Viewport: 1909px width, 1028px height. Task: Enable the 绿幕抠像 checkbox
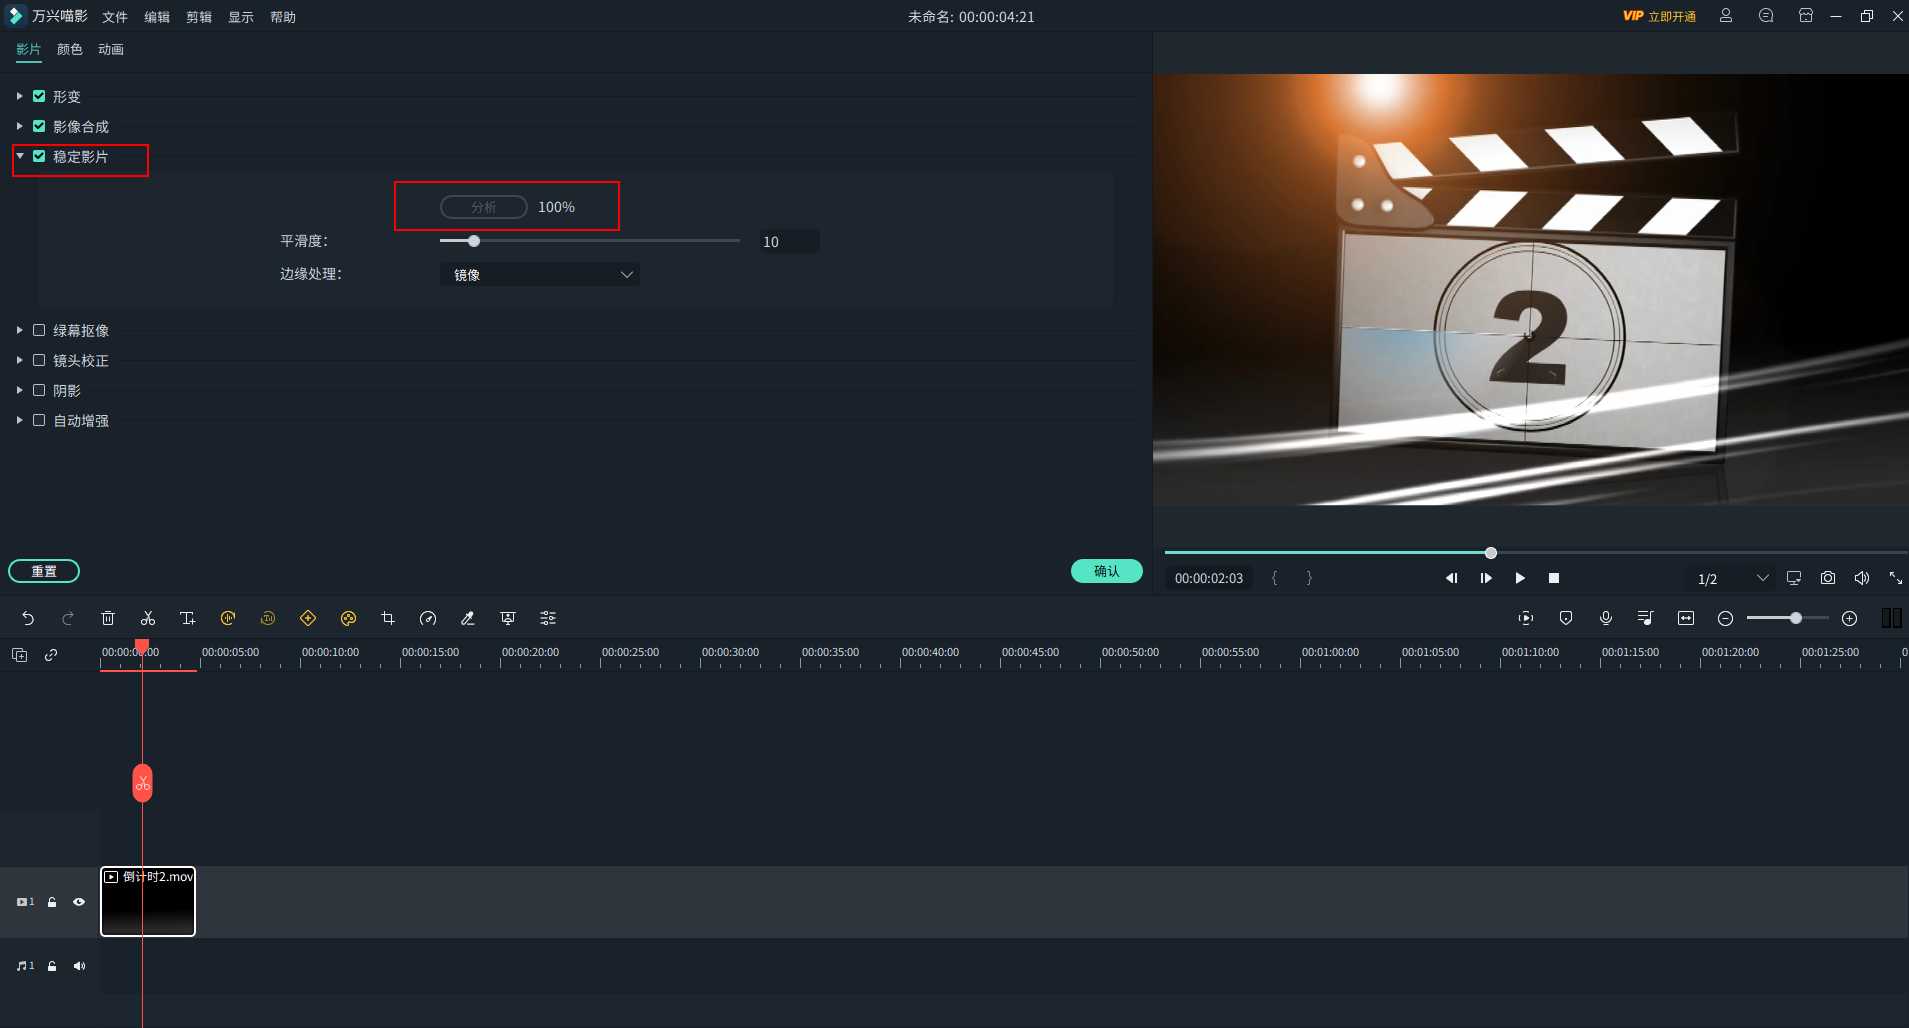click(x=39, y=330)
